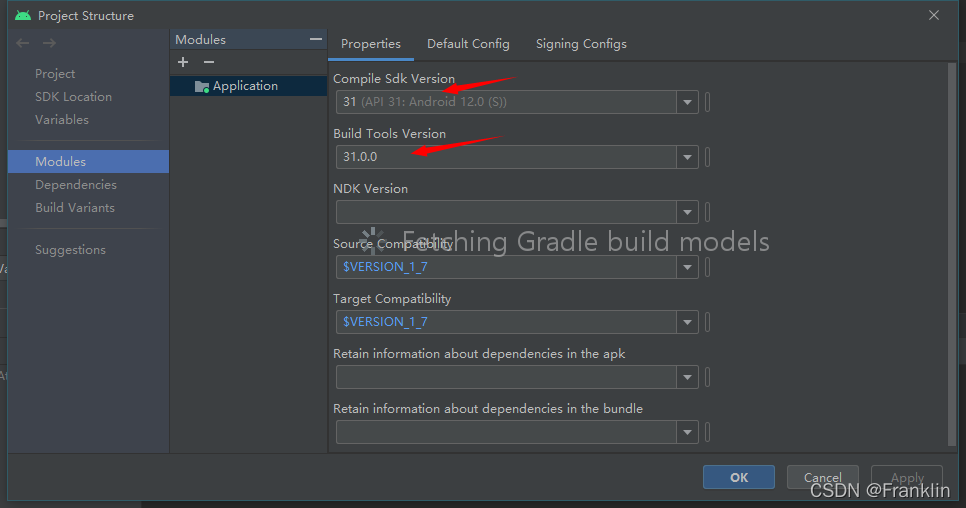Open the Compile Sdk Version dropdown
966x508 pixels.
(687, 102)
